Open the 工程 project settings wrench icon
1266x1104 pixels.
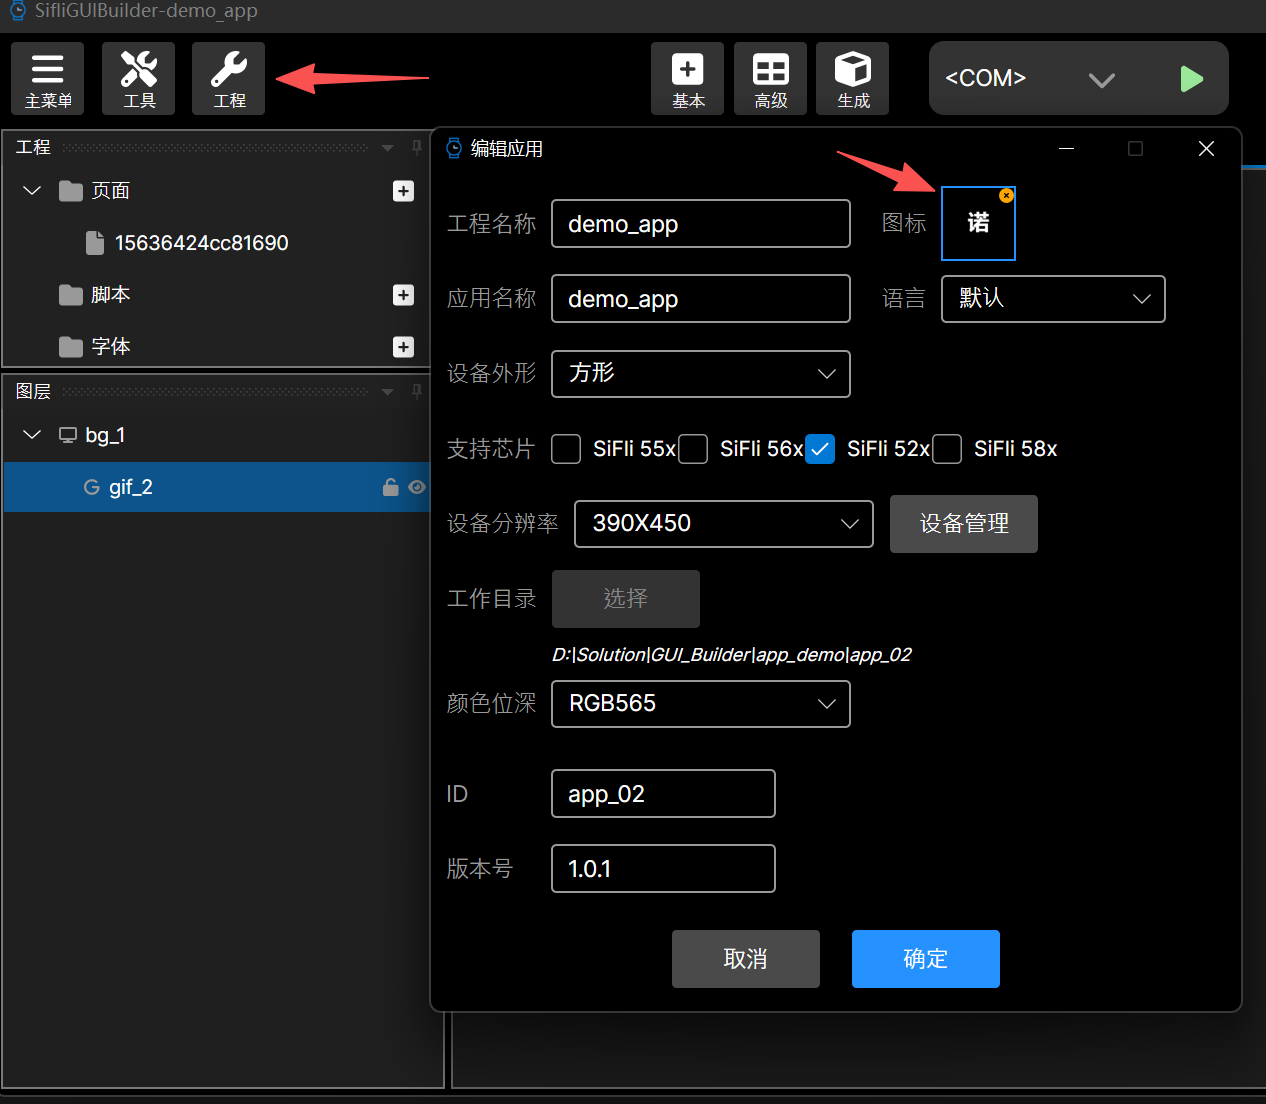228,78
